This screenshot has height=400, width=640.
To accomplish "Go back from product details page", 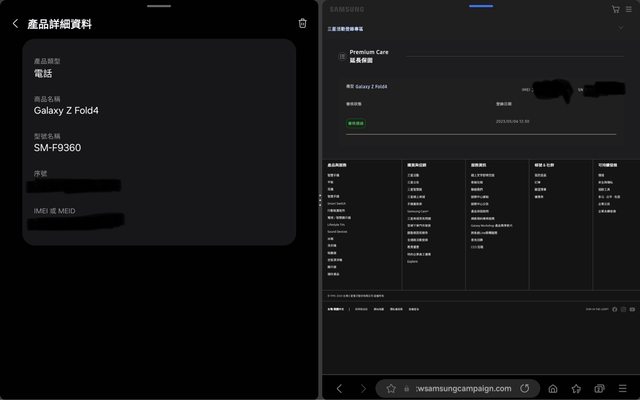I will click(x=15, y=24).
